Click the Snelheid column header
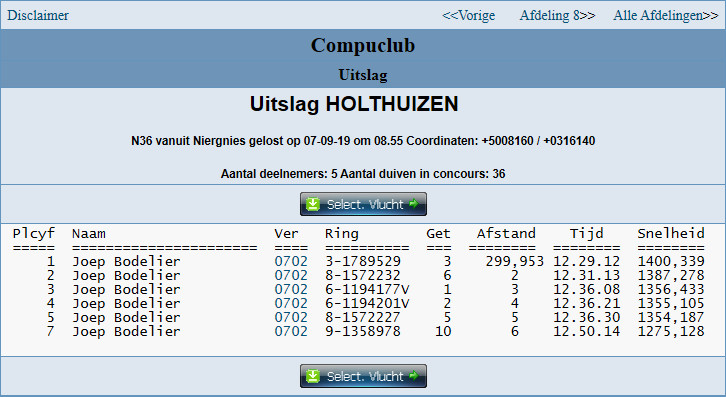The height and width of the screenshot is (397, 726). coord(671,233)
